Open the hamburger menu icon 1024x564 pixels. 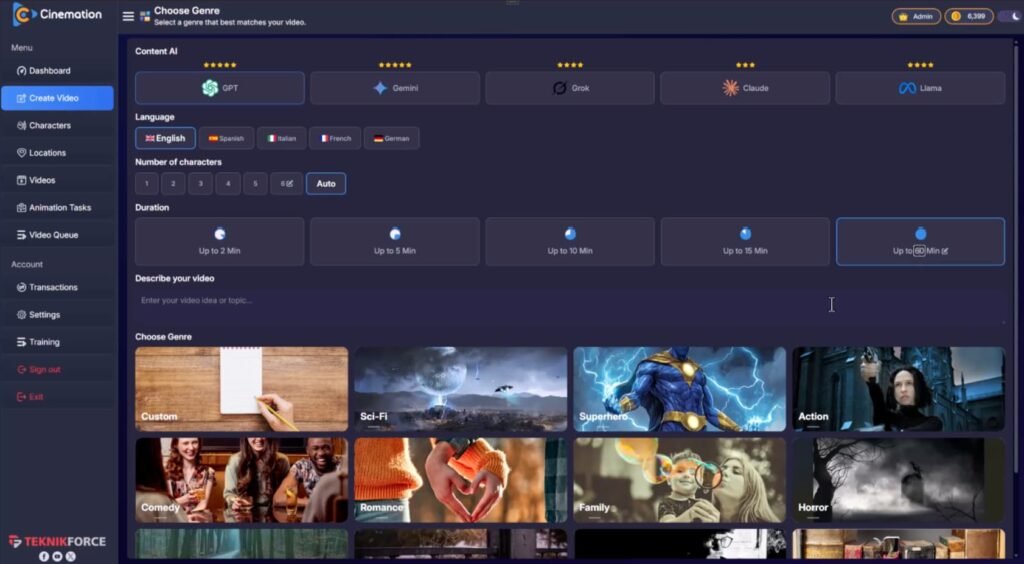click(x=128, y=16)
